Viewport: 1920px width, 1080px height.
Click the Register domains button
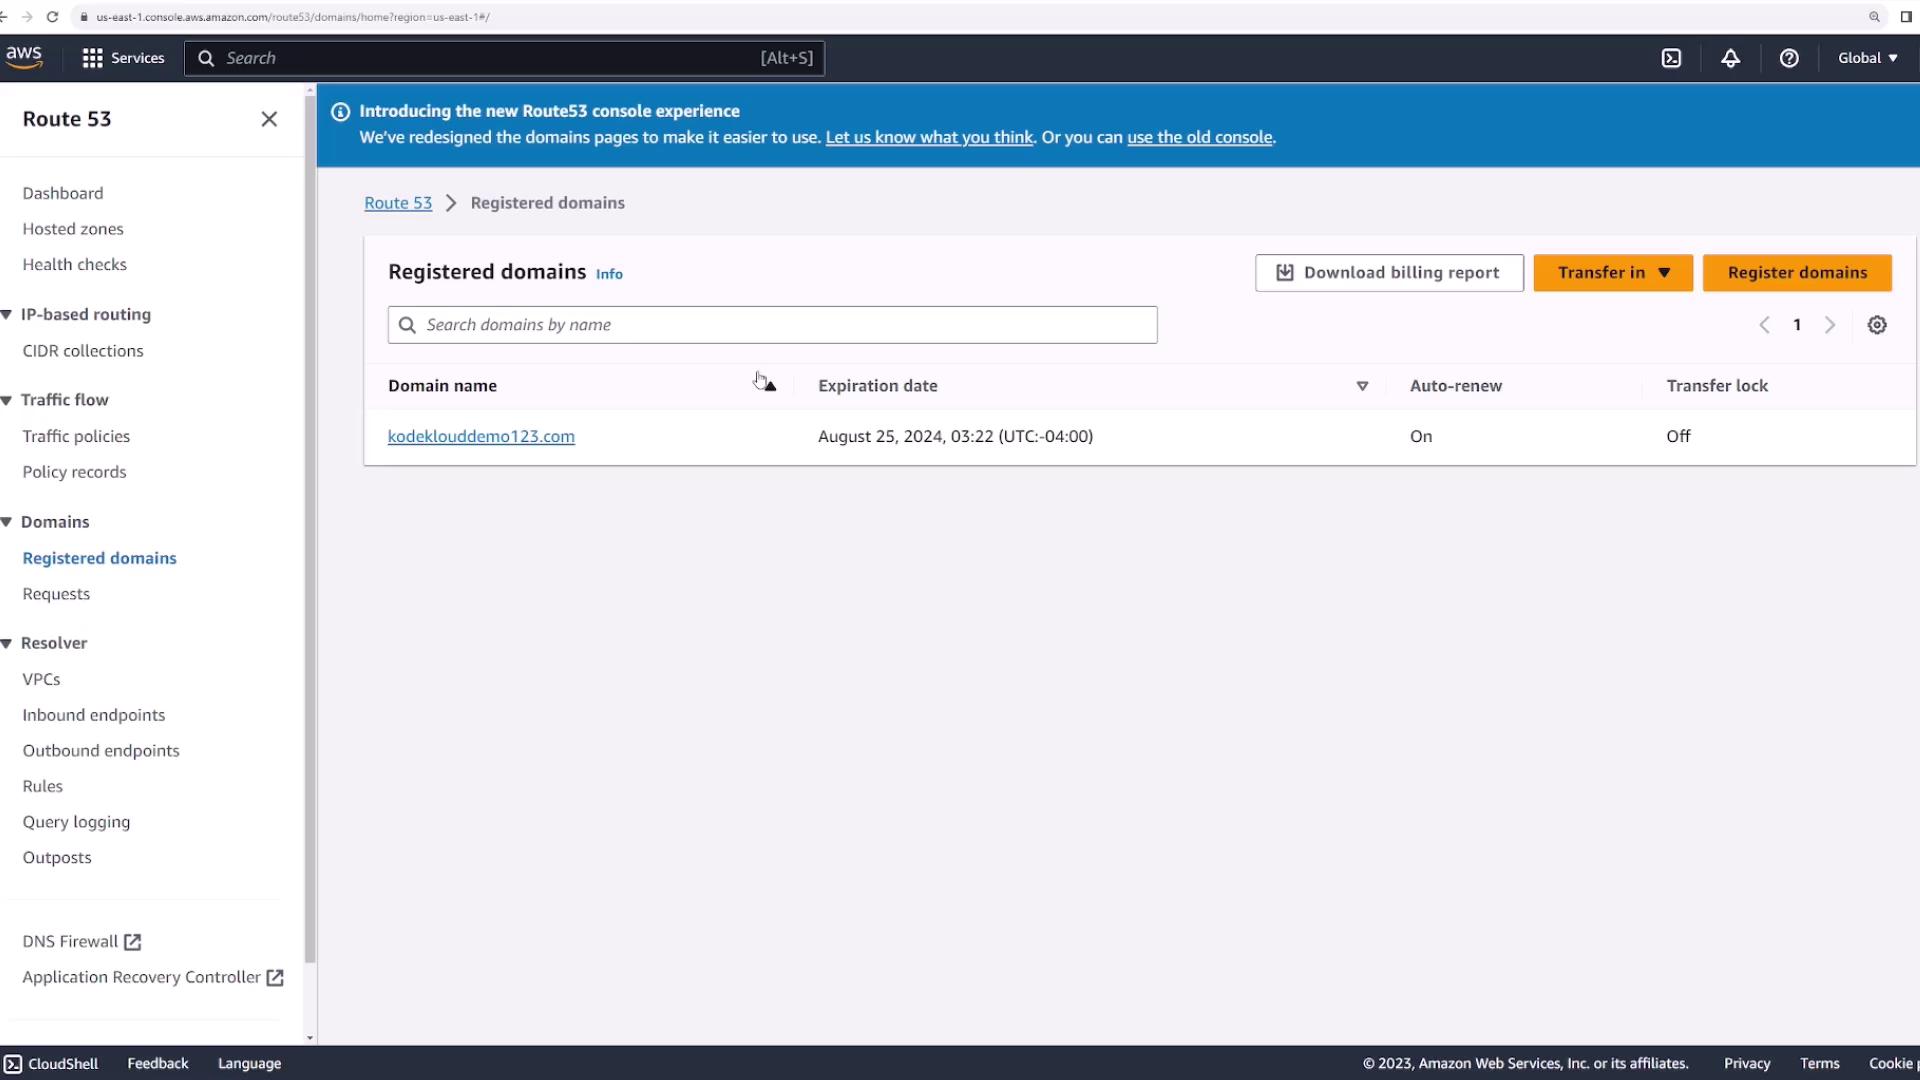coord(1796,273)
